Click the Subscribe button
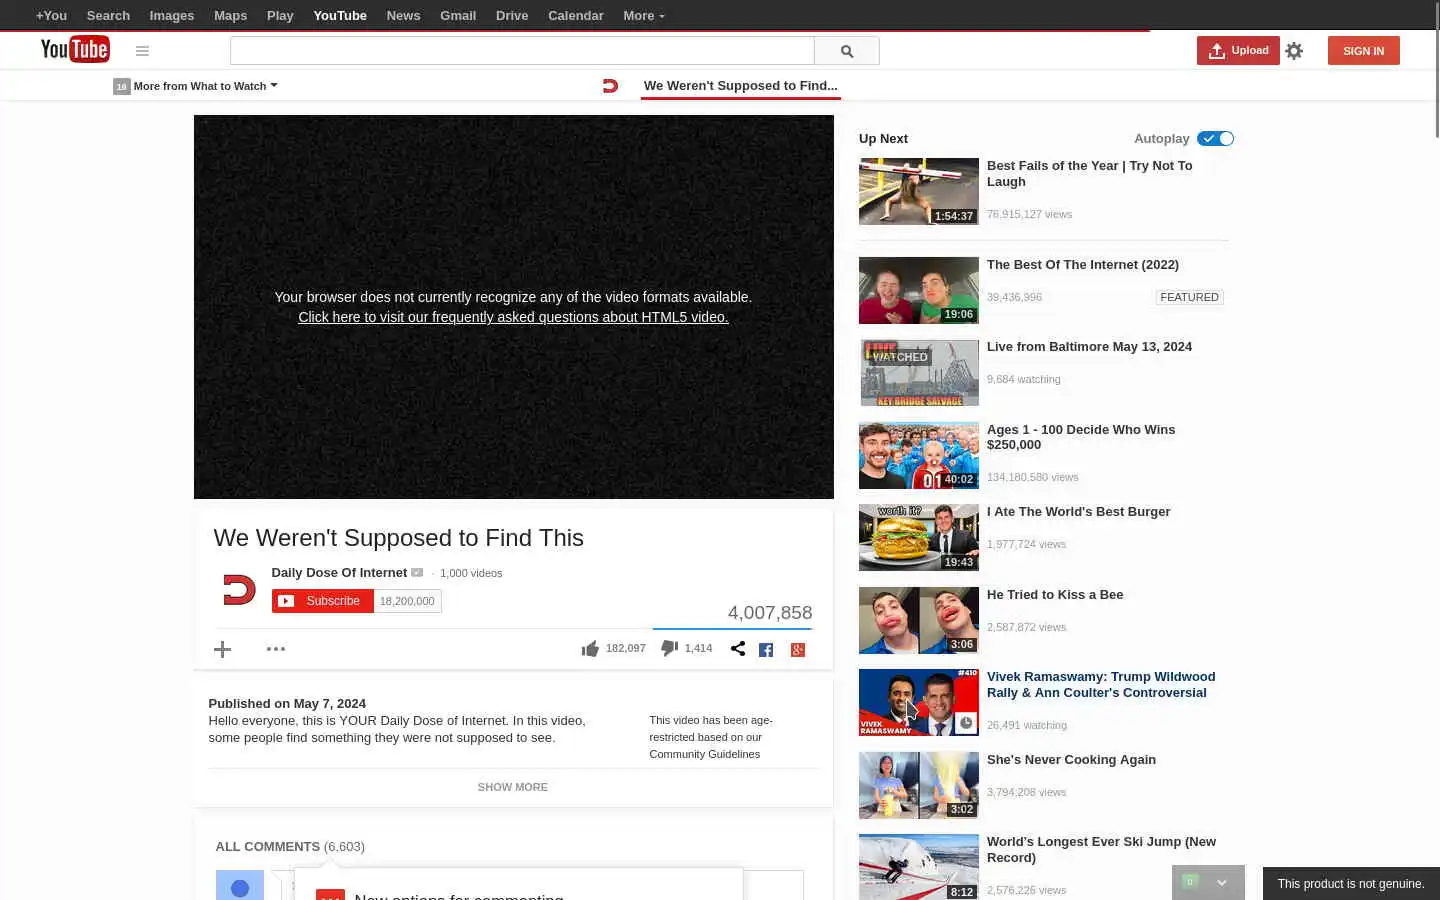Viewport: 1440px width, 900px height. 322,601
